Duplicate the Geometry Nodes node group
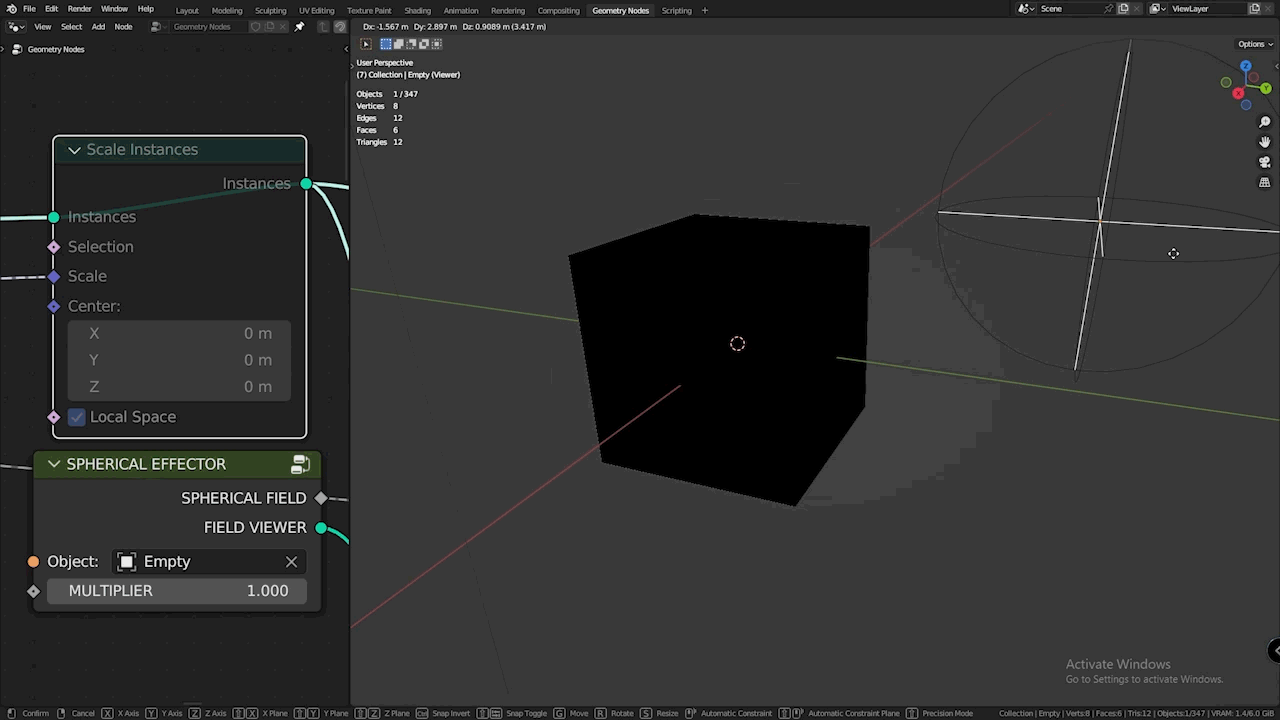The image size is (1280, 720). (x=269, y=26)
